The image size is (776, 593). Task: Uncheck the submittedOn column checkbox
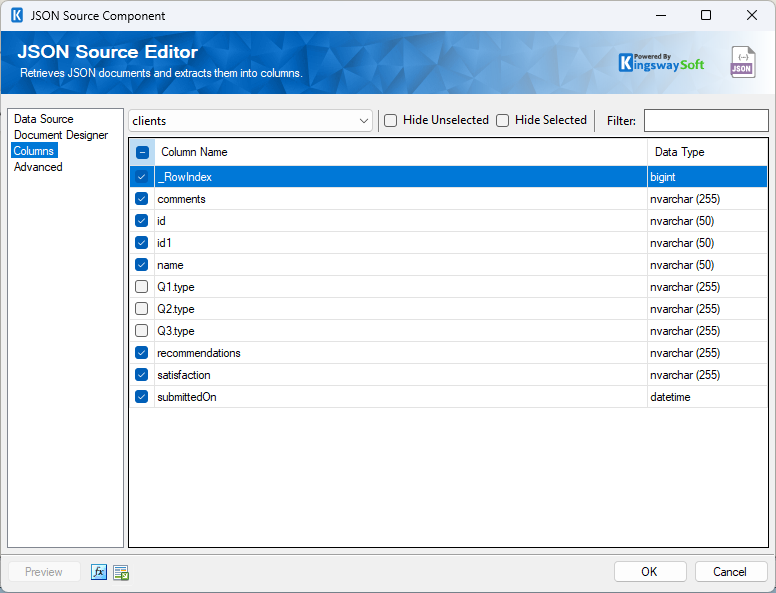tap(142, 396)
